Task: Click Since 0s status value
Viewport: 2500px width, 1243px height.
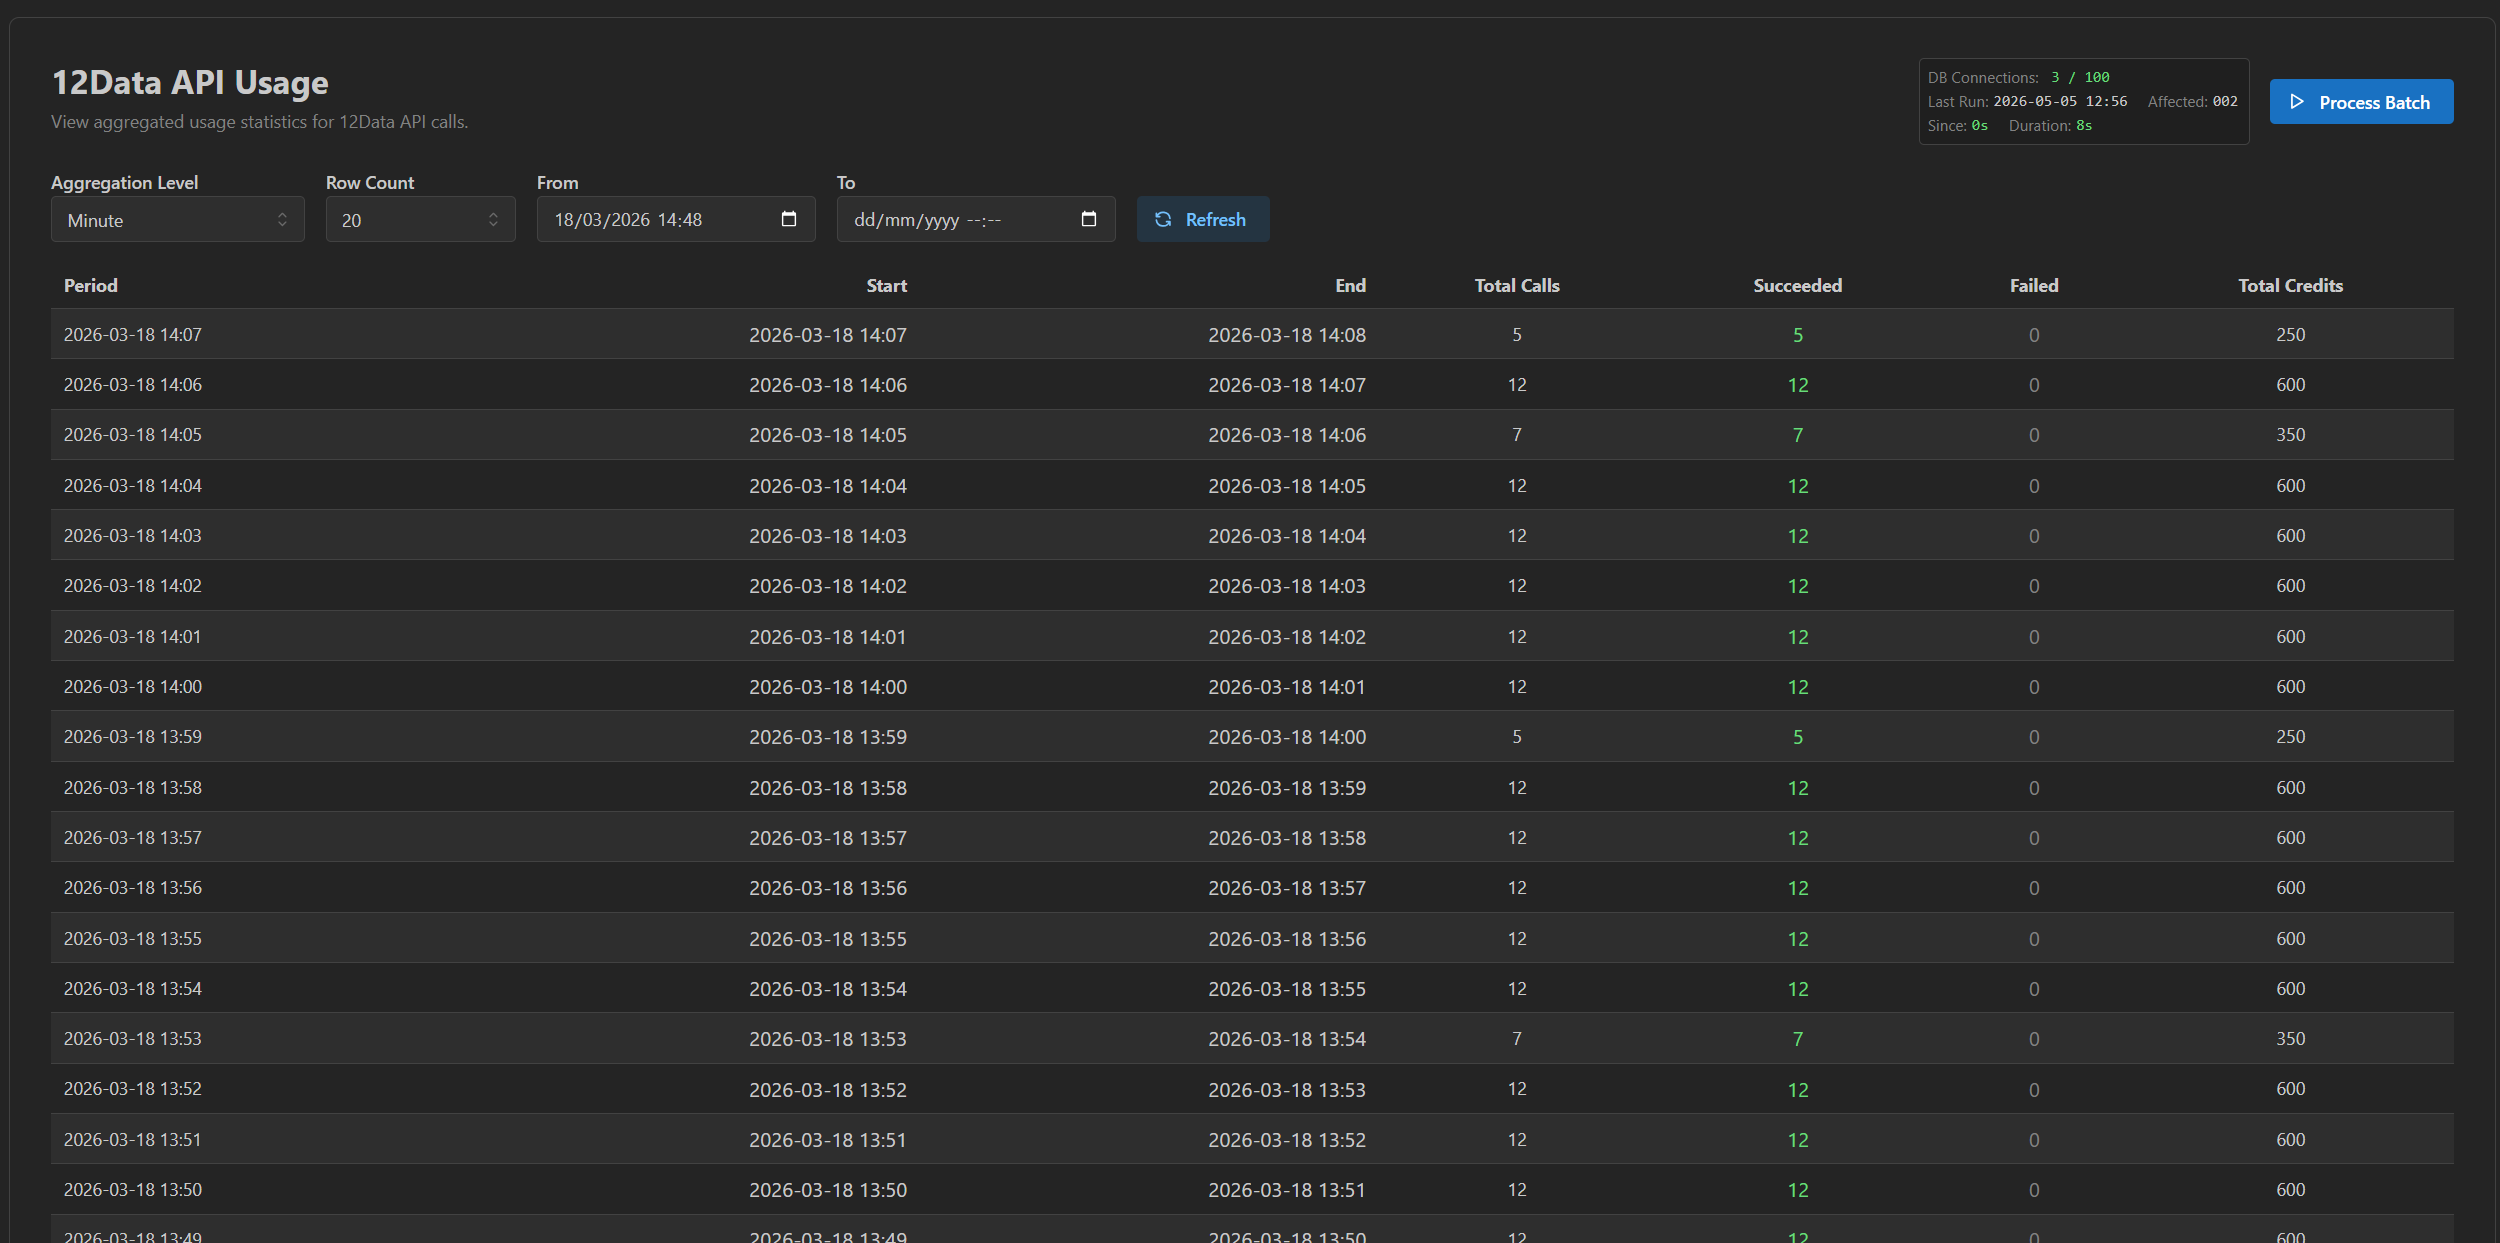Action: tap(1979, 125)
